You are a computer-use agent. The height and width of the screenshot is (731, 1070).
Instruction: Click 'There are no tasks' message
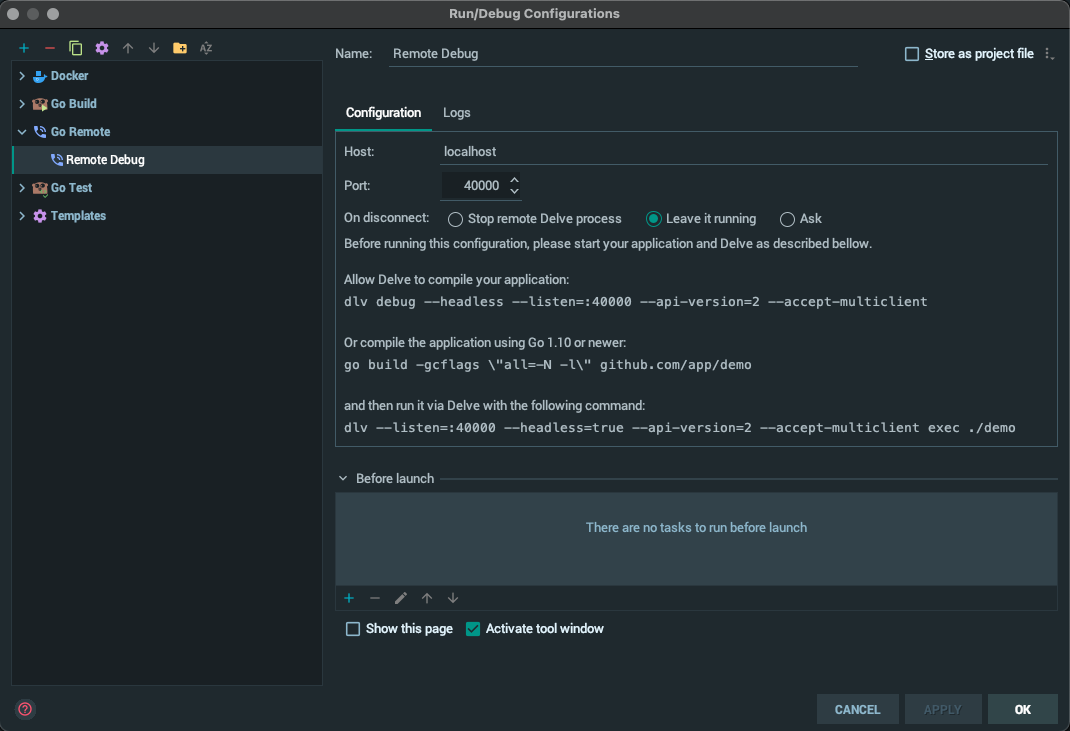coord(696,528)
